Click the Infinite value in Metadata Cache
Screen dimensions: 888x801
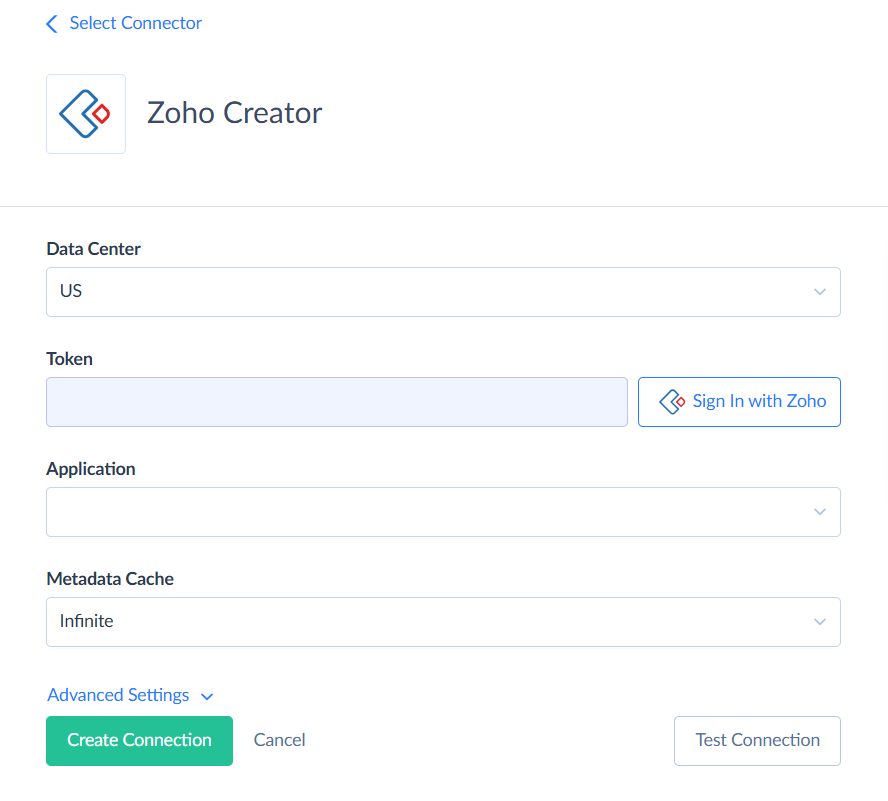(86, 621)
